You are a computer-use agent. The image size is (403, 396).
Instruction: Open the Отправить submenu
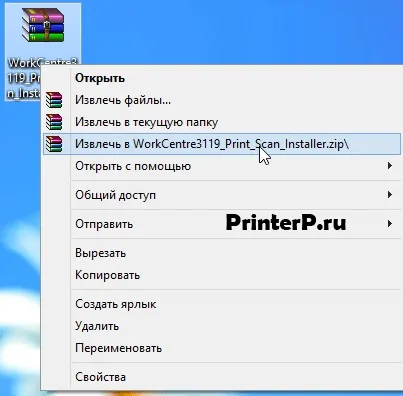tap(222, 224)
